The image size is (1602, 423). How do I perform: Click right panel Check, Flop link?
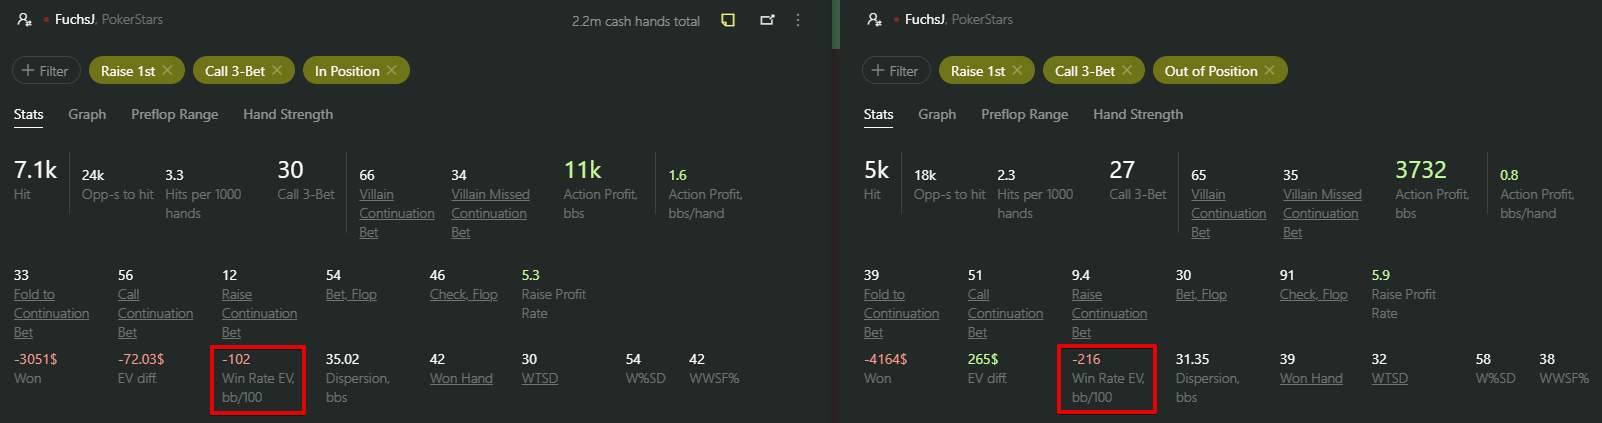coord(1313,294)
